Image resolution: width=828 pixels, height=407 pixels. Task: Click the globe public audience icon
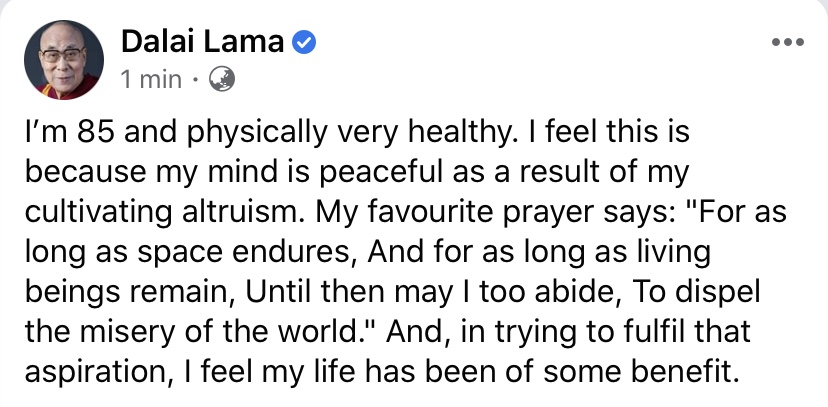tap(220, 79)
